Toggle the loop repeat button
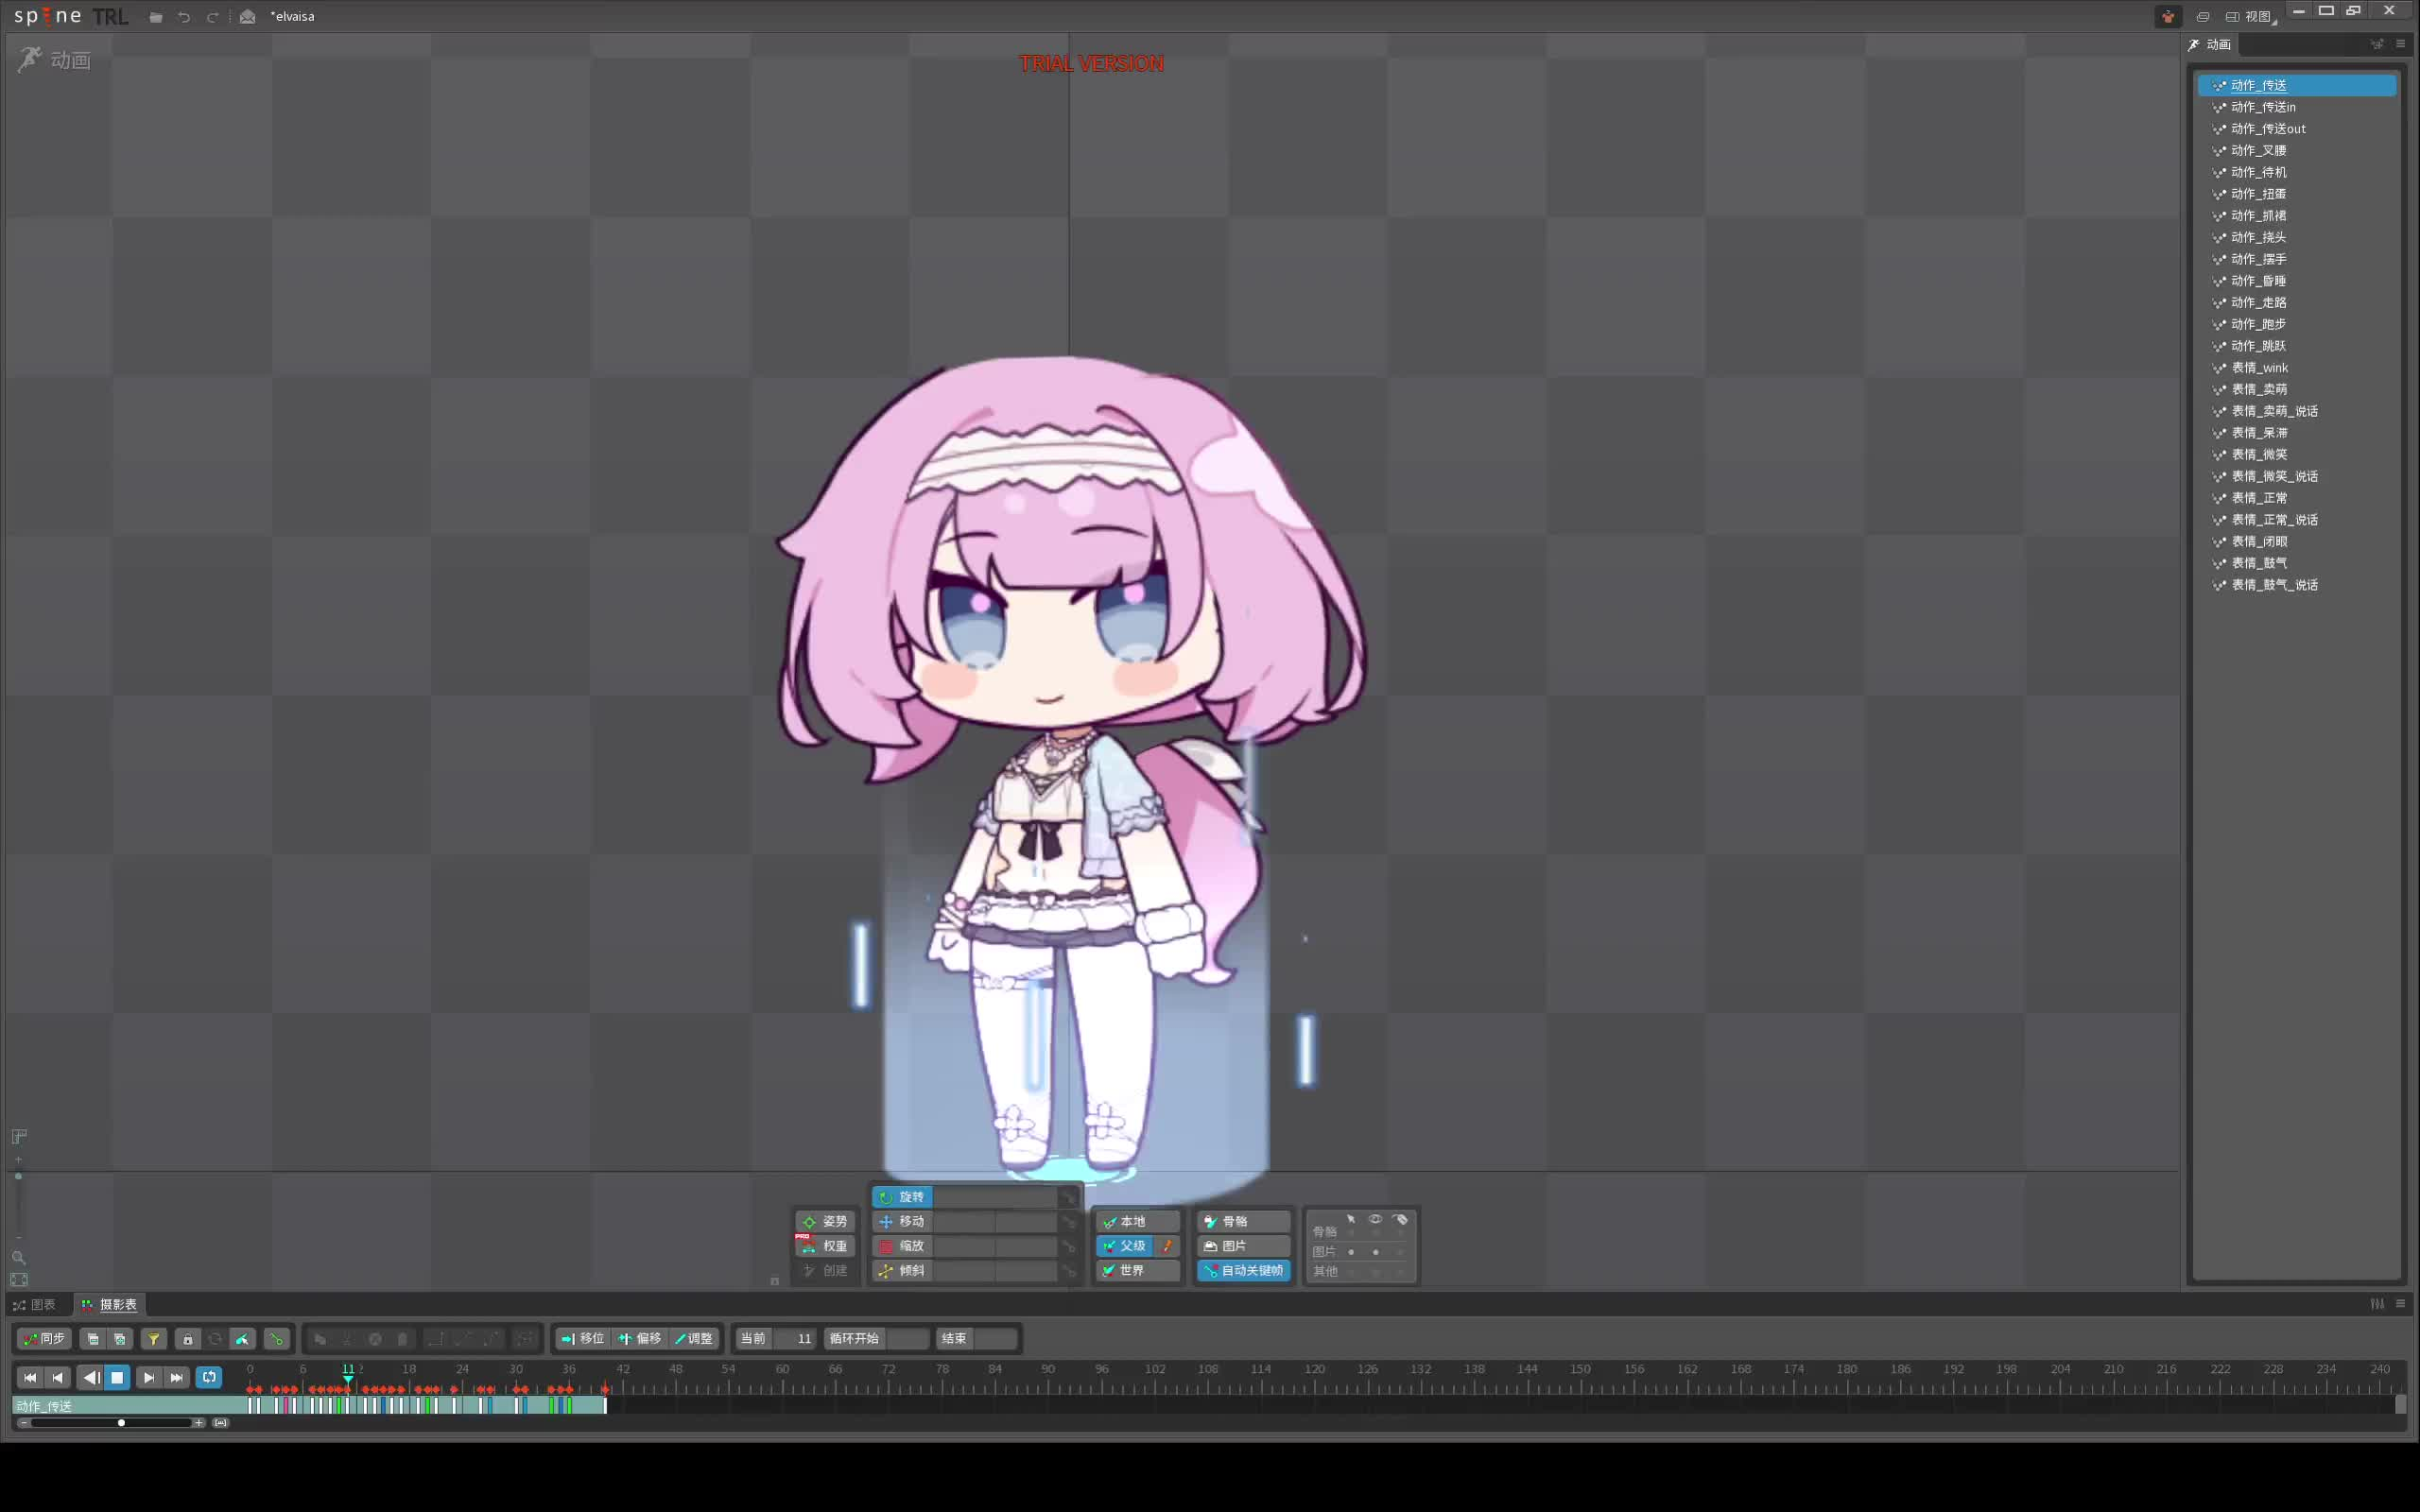Viewport: 2420px width, 1512px height. click(209, 1378)
